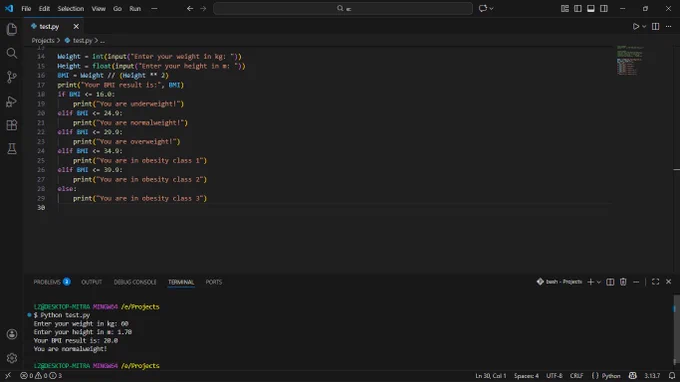The height and width of the screenshot is (382, 680).
Task: Toggle the bottom panel visibility
Action: 591,8
